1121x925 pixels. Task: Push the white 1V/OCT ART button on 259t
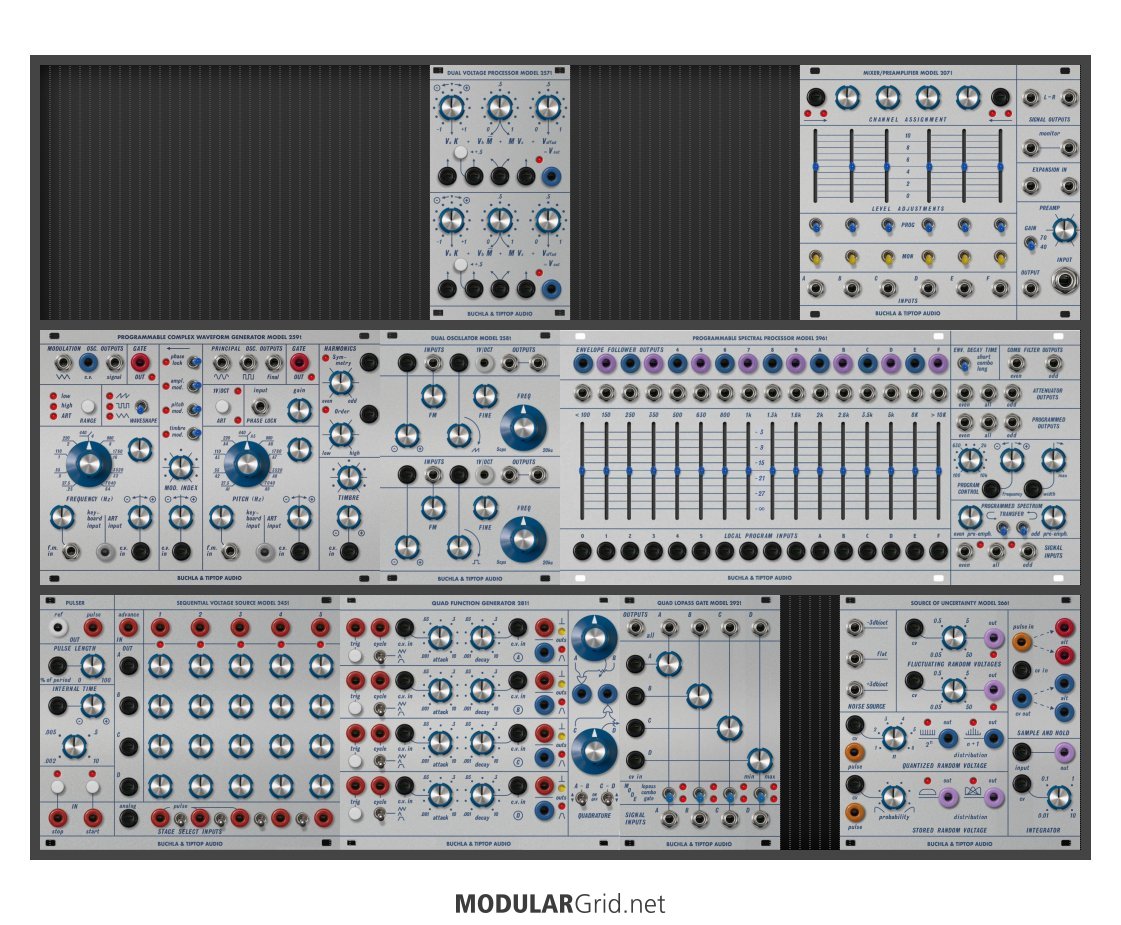[x=223, y=407]
